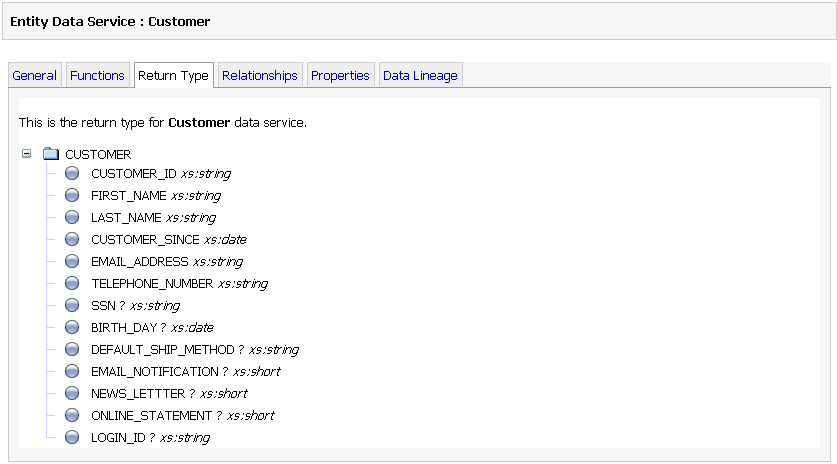
Task: Click the return type description sentence
Action: (163, 122)
